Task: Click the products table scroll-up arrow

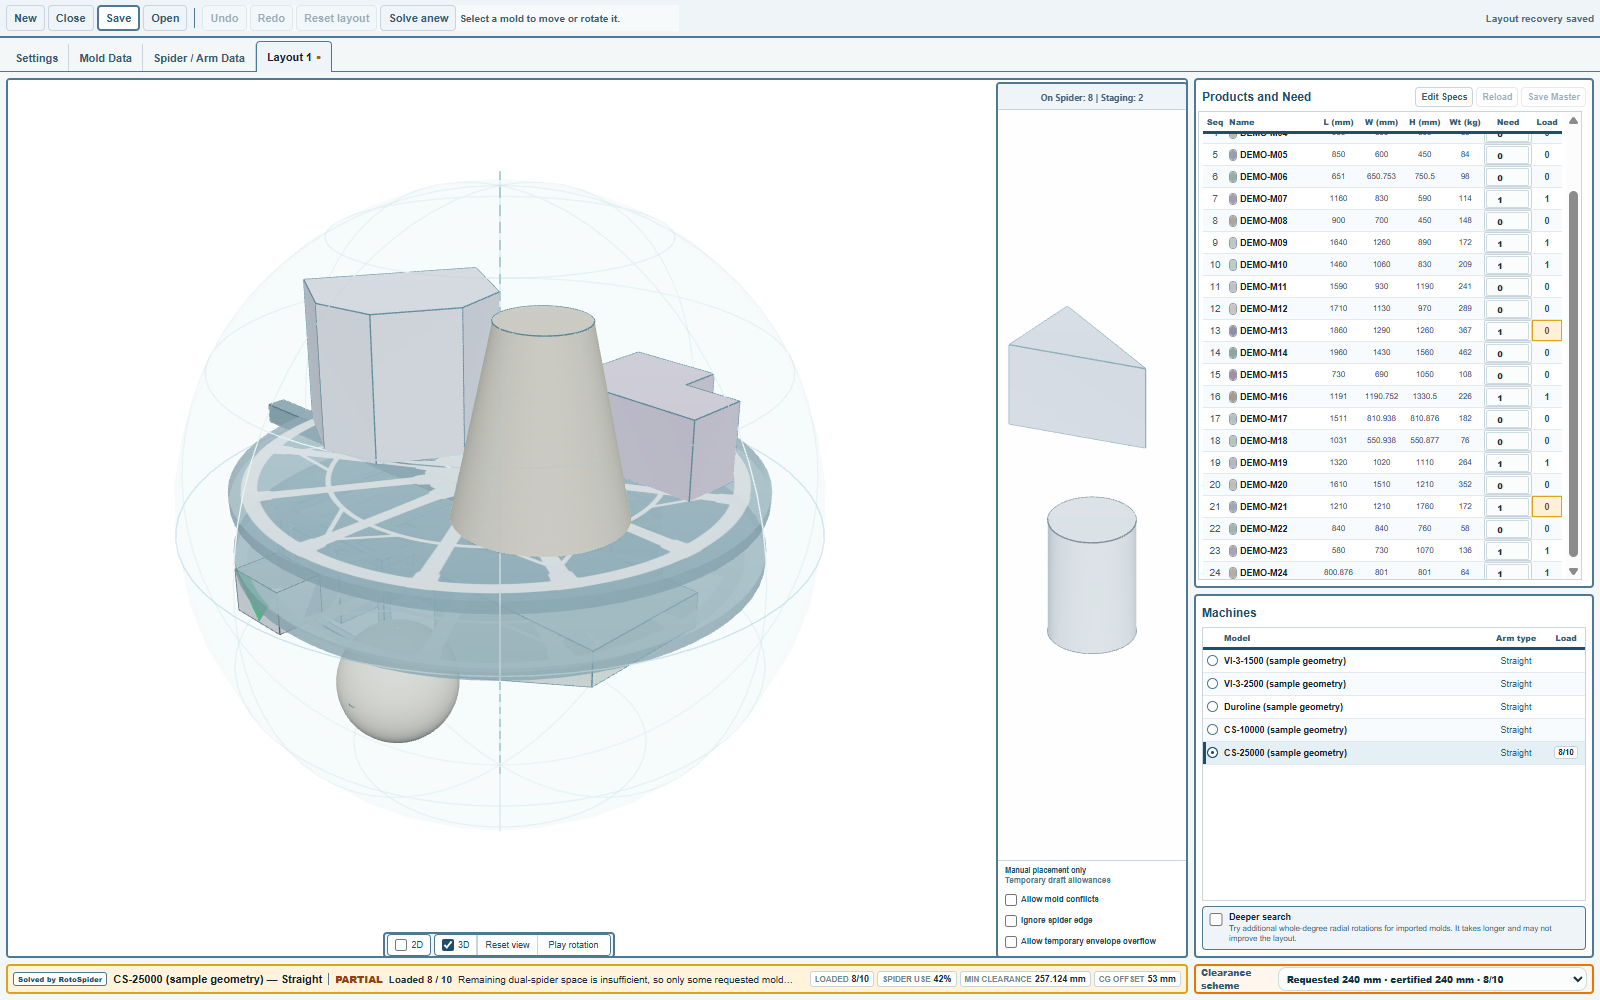Action: [1573, 121]
